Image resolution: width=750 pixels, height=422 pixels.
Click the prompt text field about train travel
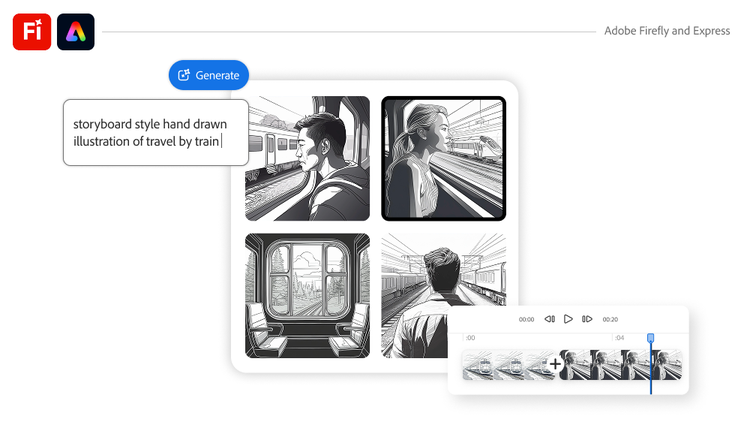[155, 132]
